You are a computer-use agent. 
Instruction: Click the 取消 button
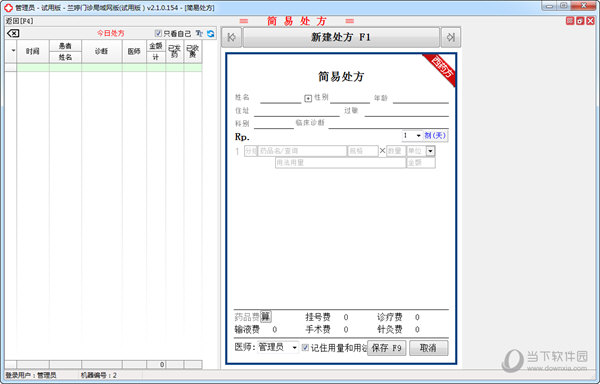[428, 348]
